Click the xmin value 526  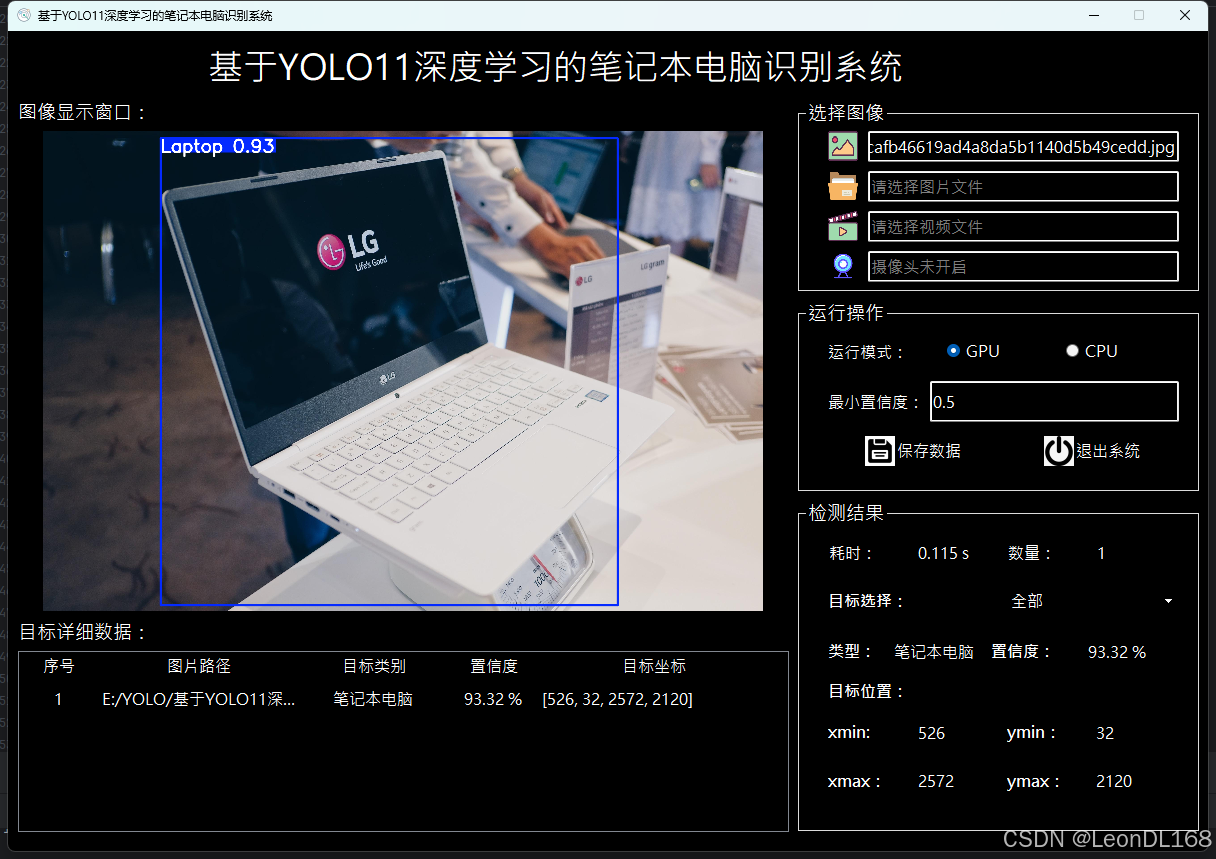(931, 733)
